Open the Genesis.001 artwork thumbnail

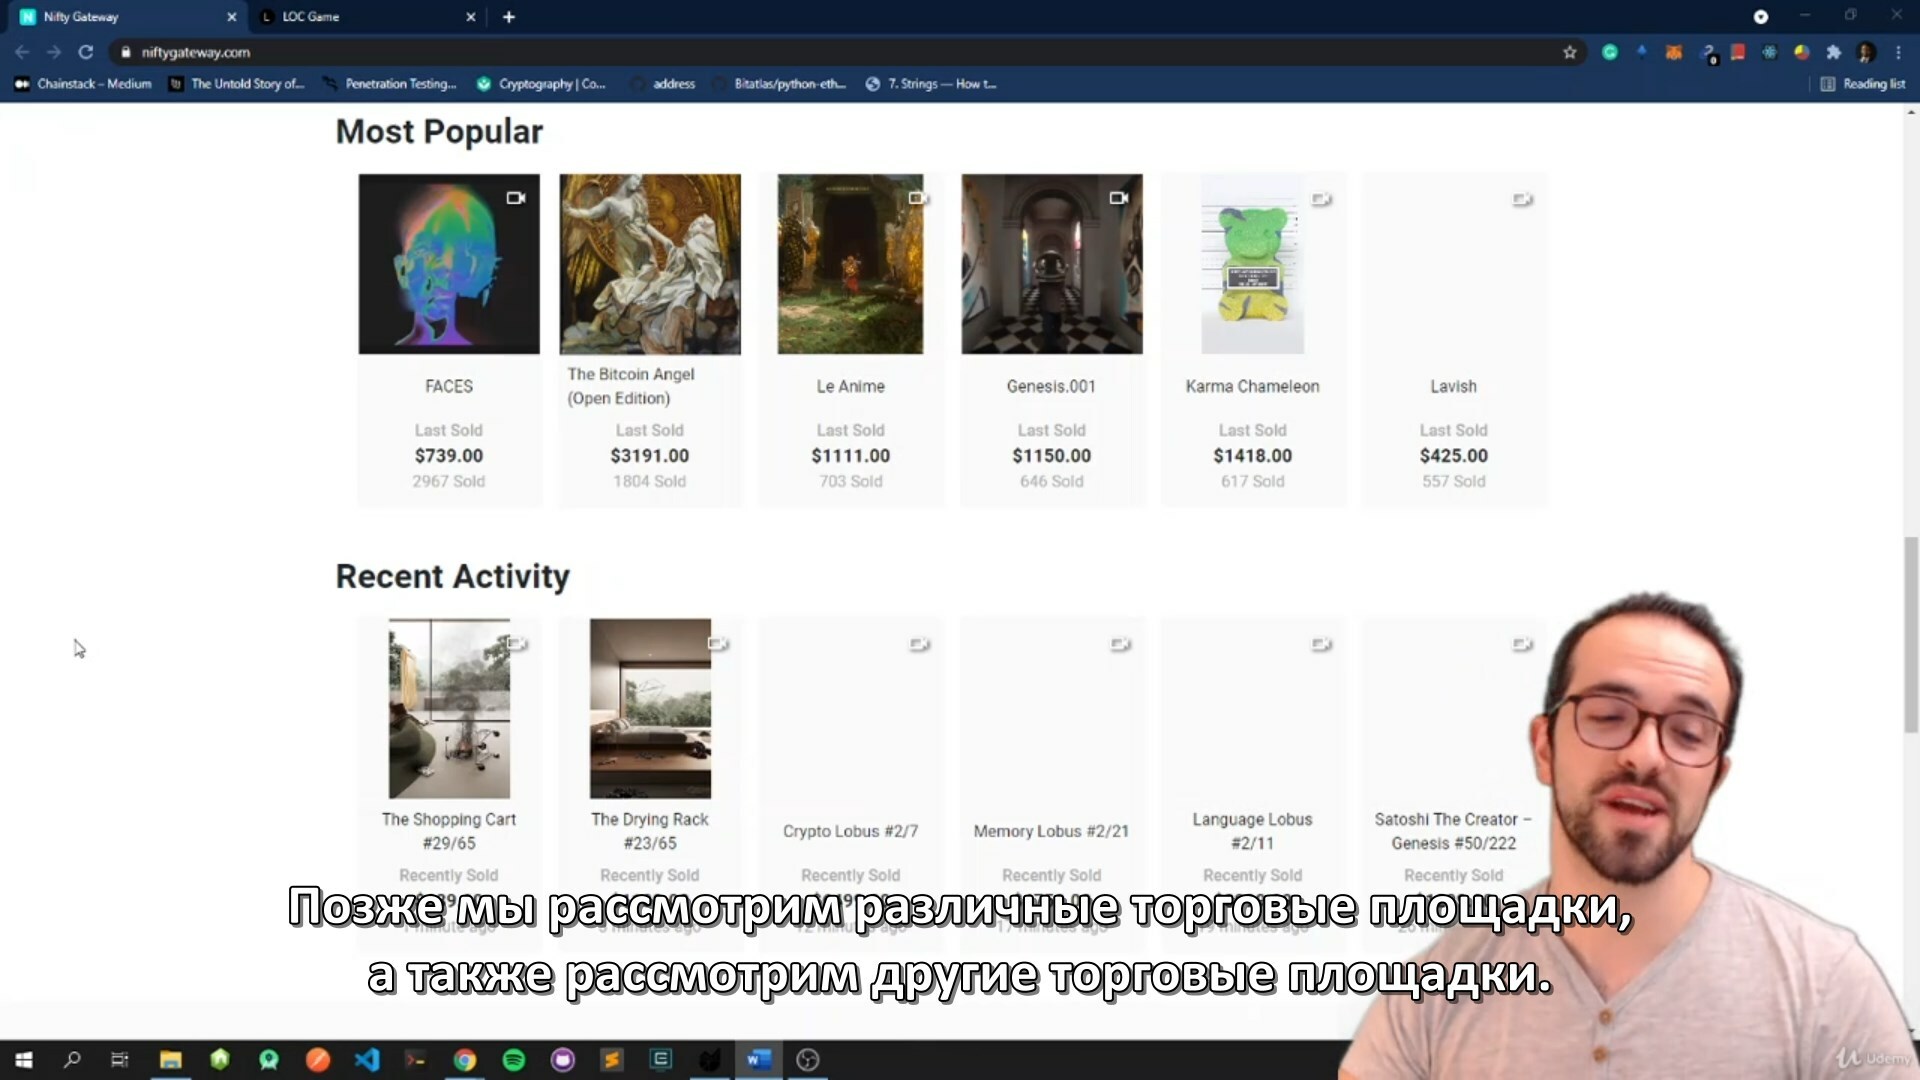[1052, 264]
